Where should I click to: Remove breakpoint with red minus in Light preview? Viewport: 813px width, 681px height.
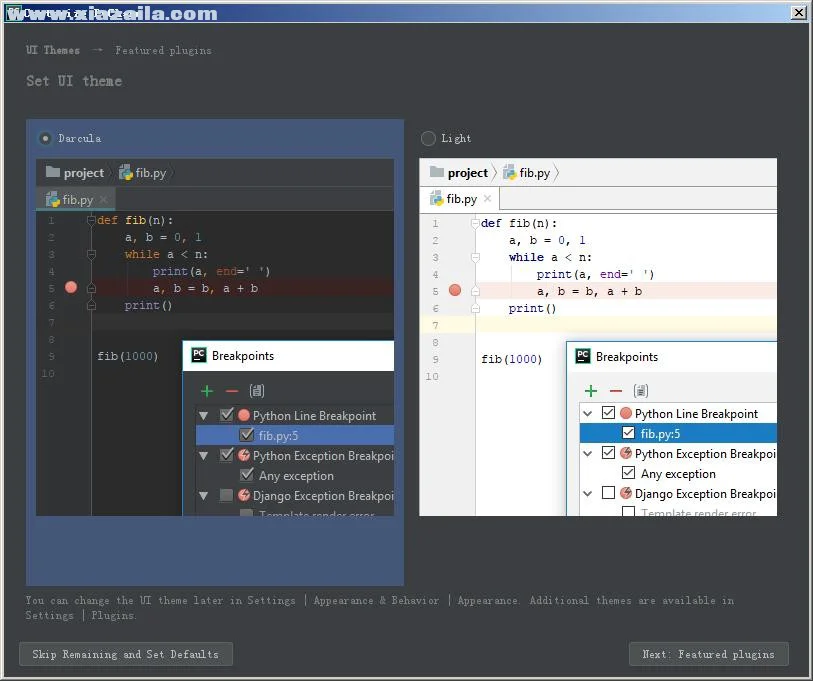coord(615,391)
